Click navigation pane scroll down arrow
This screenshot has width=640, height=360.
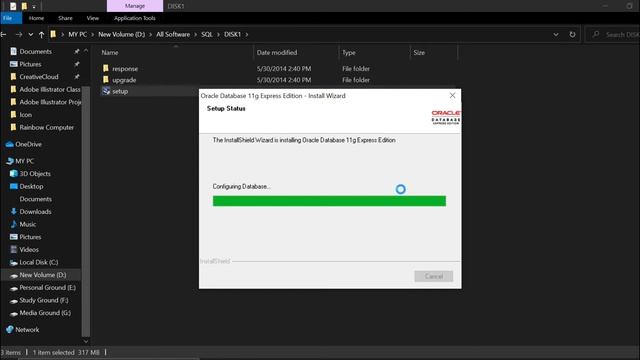pyautogui.click(x=86, y=341)
